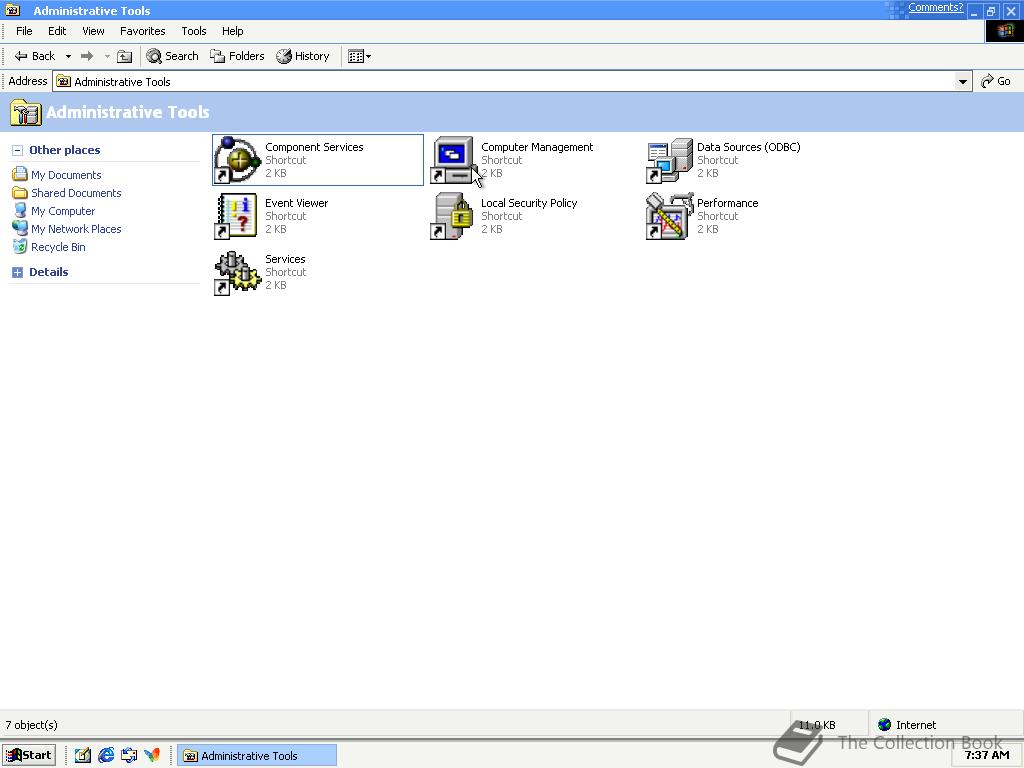Click the Administrative Tools title bar icon
The width and height of the screenshot is (1024, 768).
click(12, 10)
